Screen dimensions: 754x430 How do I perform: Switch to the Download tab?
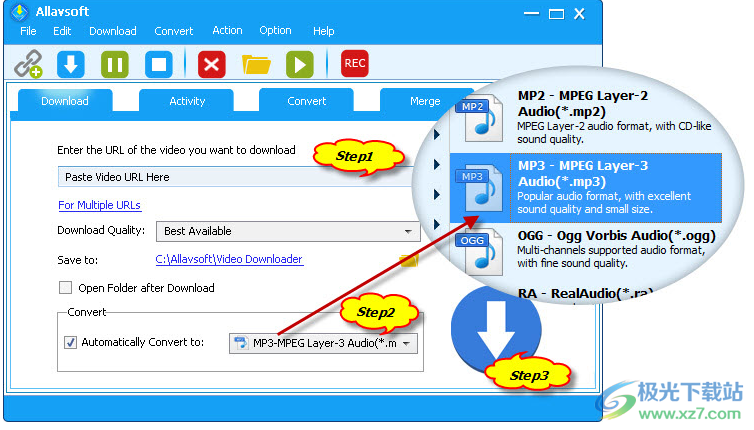[65, 101]
